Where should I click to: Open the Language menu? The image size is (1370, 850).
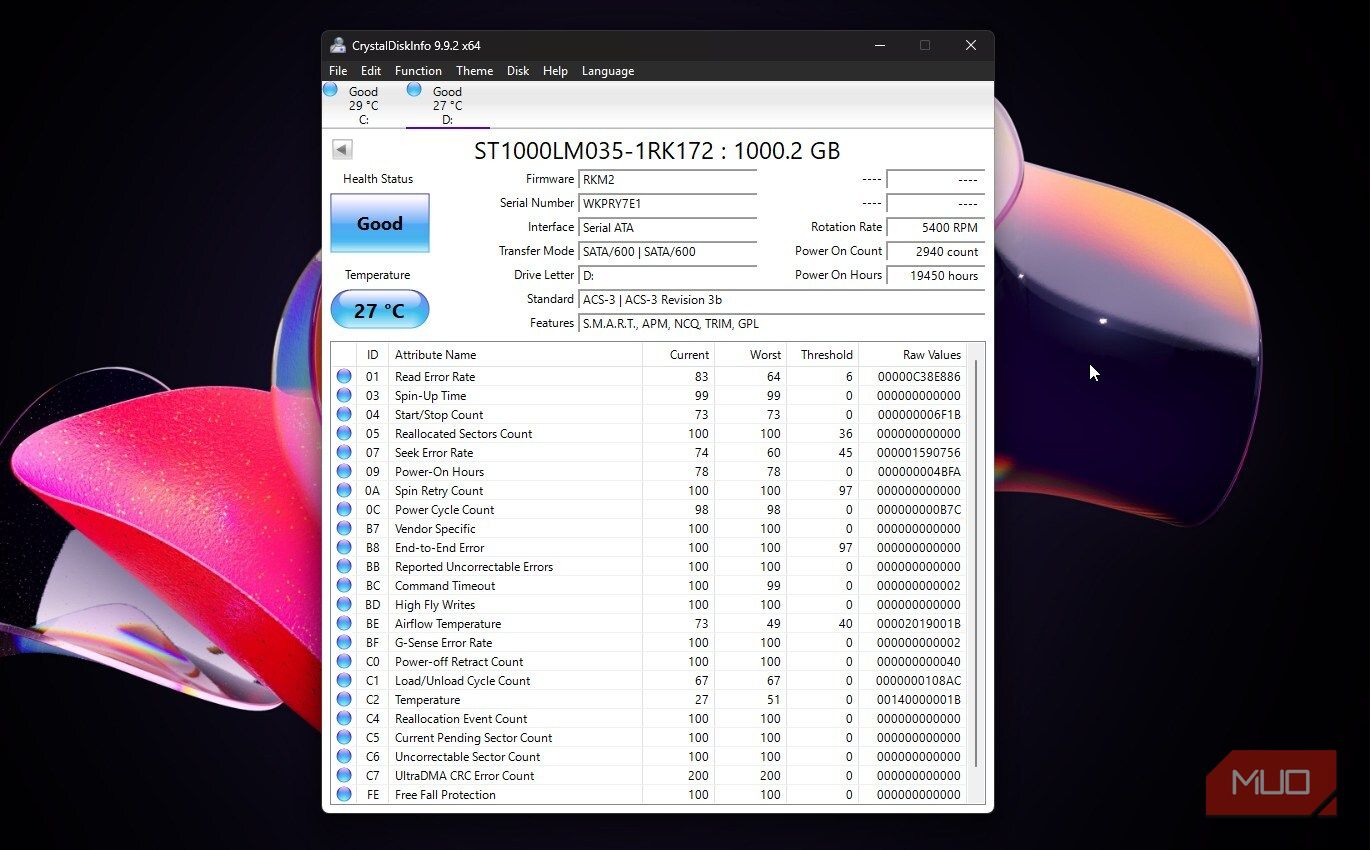pyautogui.click(x=608, y=71)
